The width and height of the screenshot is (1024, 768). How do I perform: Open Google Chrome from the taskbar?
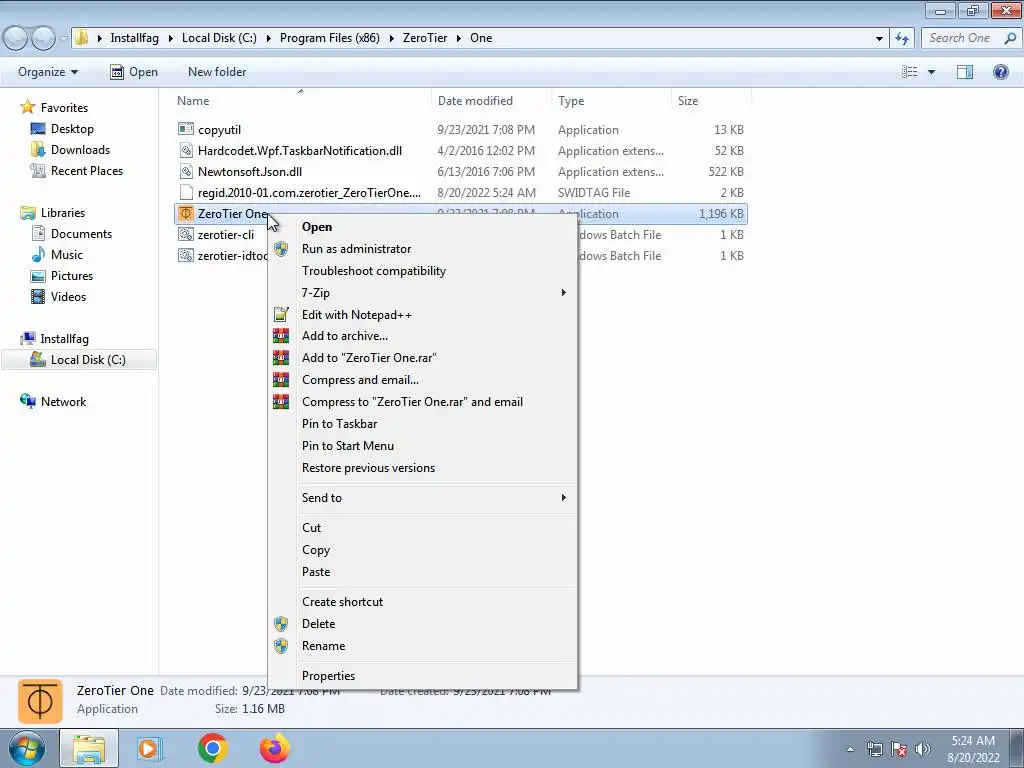[x=212, y=748]
